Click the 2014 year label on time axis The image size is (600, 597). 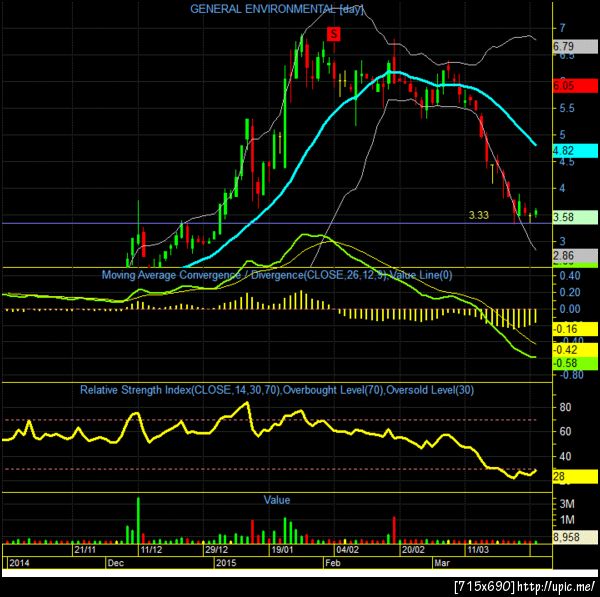tap(19, 563)
